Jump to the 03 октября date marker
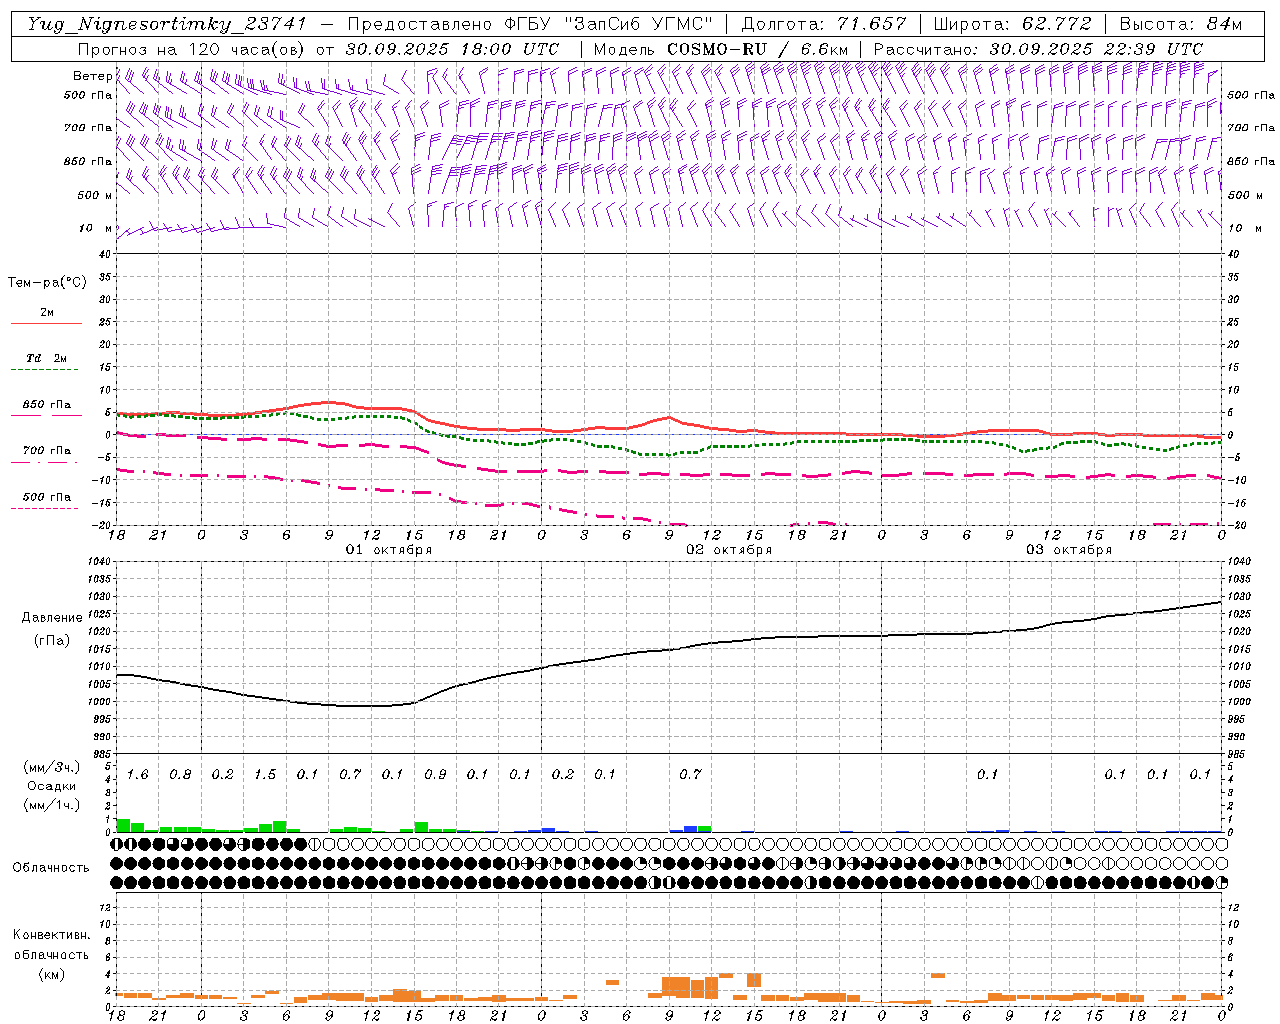The height and width of the screenshot is (1024, 1280). (1068, 550)
